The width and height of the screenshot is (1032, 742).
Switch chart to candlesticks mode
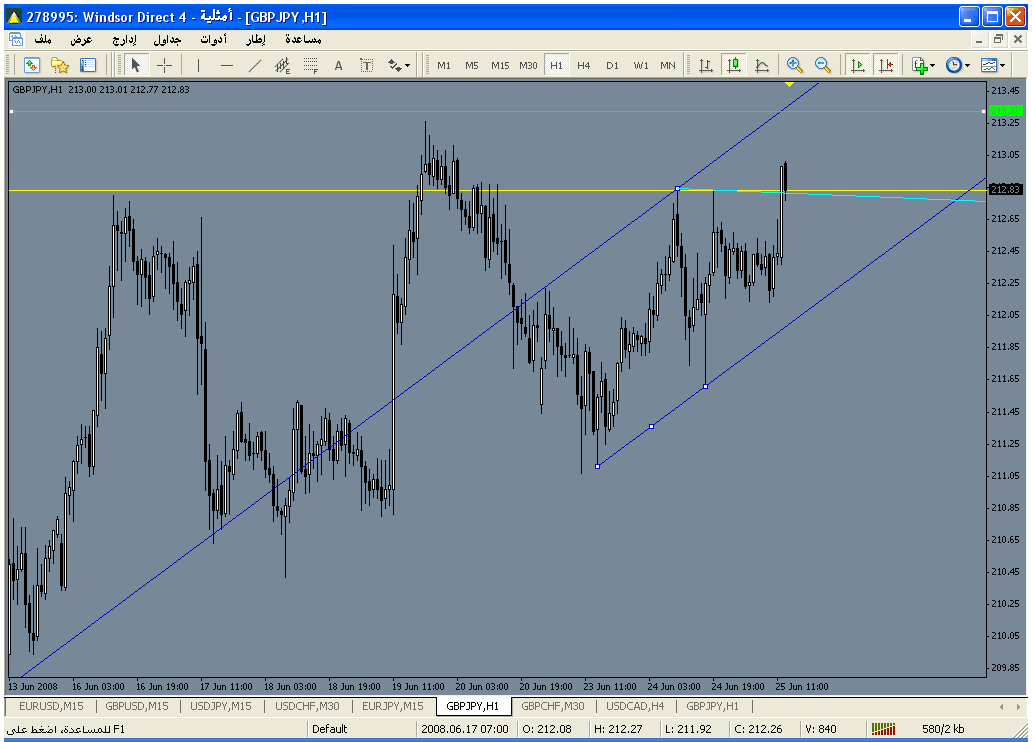pyautogui.click(x=734, y=65)
